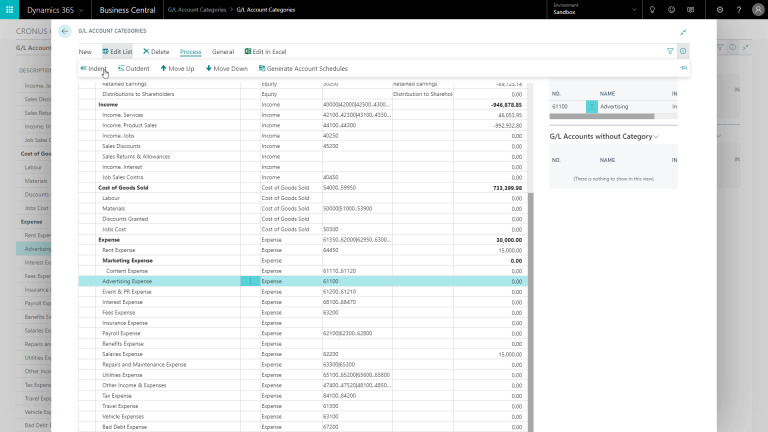Click the pin action bar icon

click(x=683, y=68)
